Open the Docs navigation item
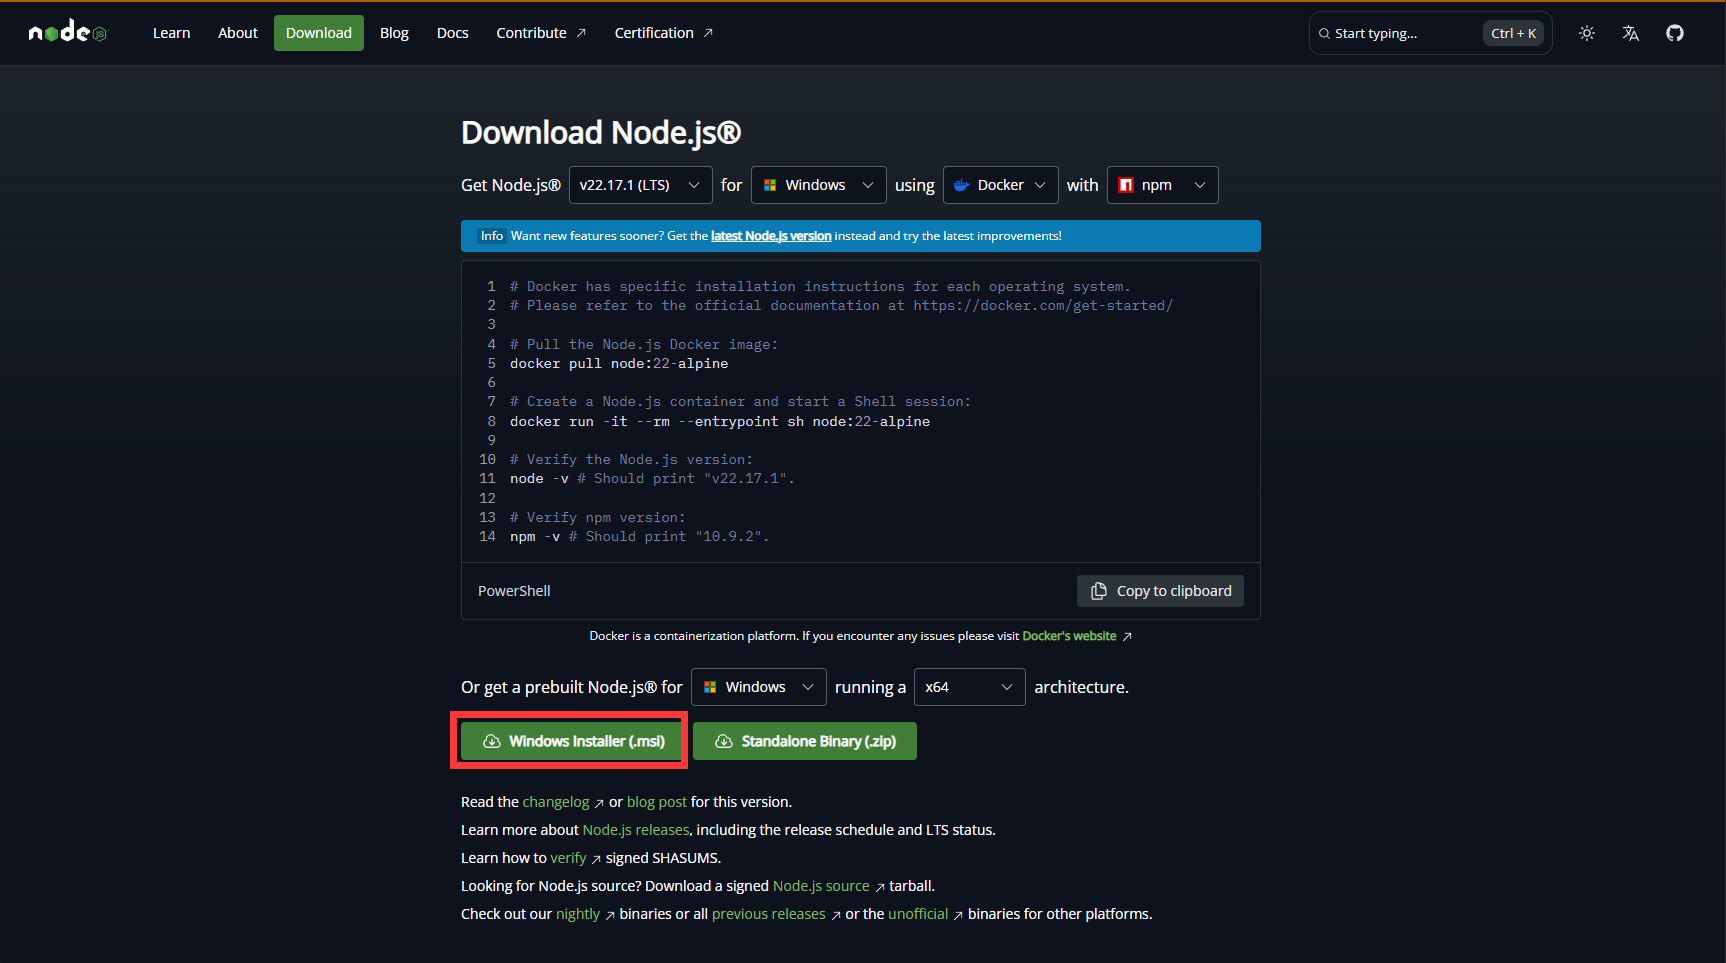This screenshot has width=1726, height=963. (x=452, y=33)
